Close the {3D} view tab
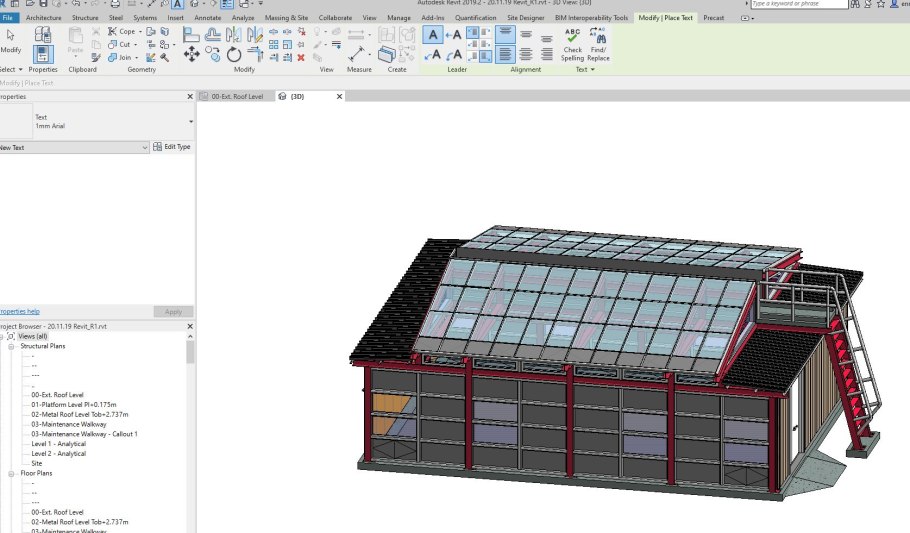910x533 pixels. [x=340, y=96]
